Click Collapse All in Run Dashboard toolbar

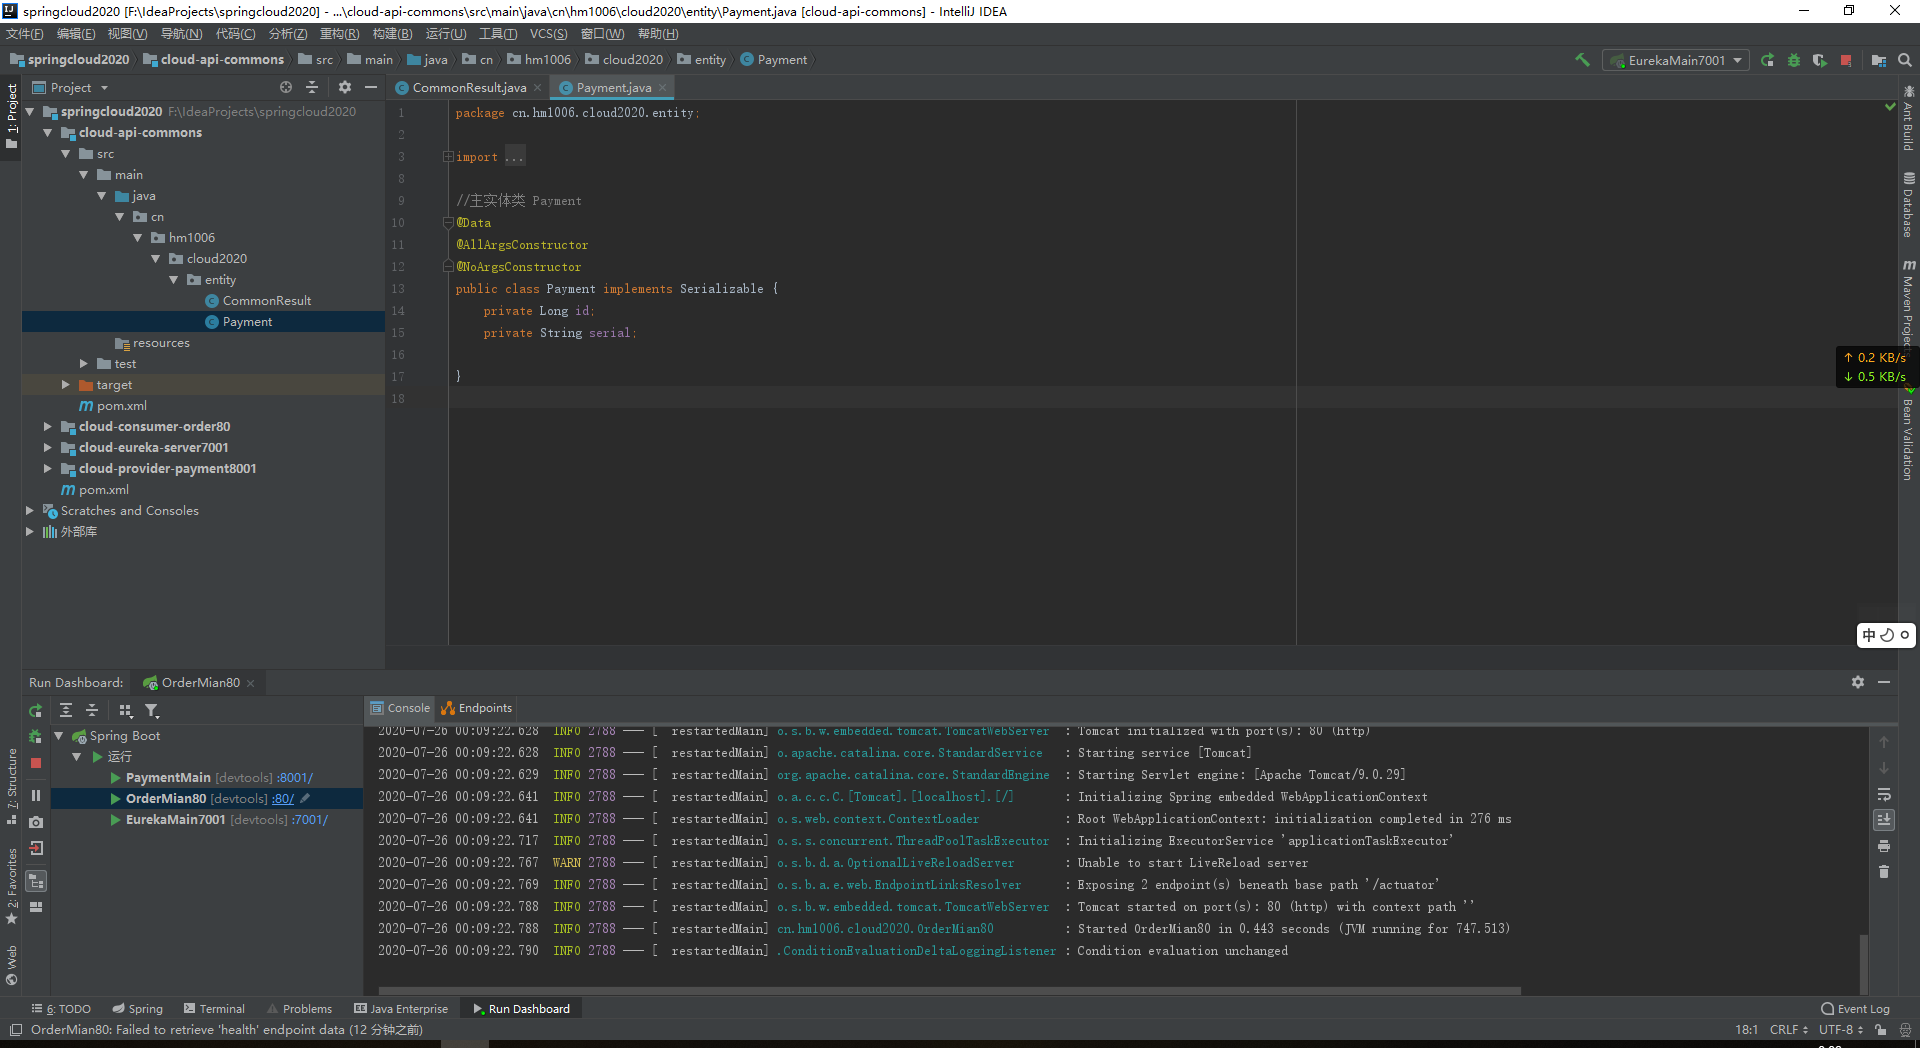92,711
